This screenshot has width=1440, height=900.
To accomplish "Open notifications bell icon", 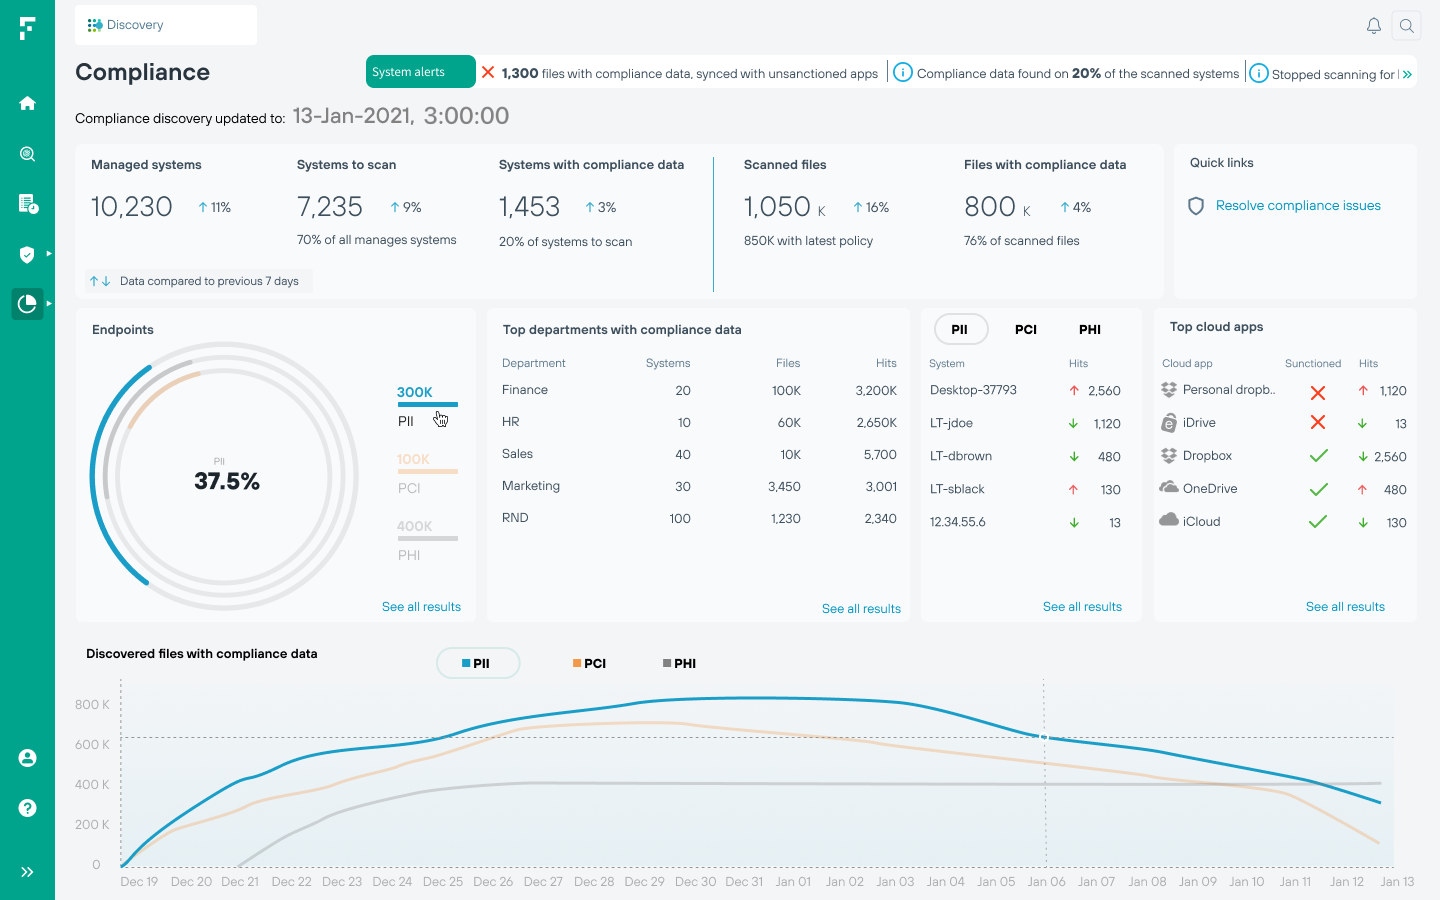I will (x=1374, y=26).
